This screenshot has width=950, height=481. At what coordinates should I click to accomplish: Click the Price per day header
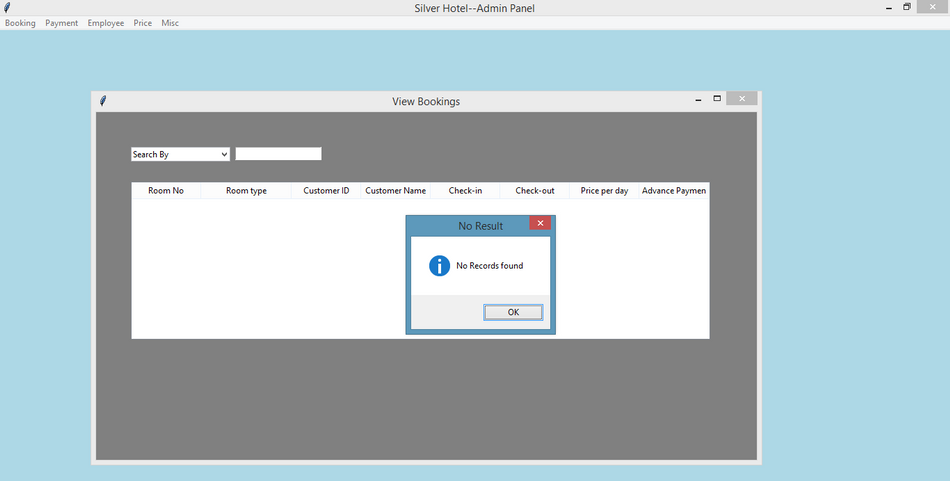tap(604, 191)
